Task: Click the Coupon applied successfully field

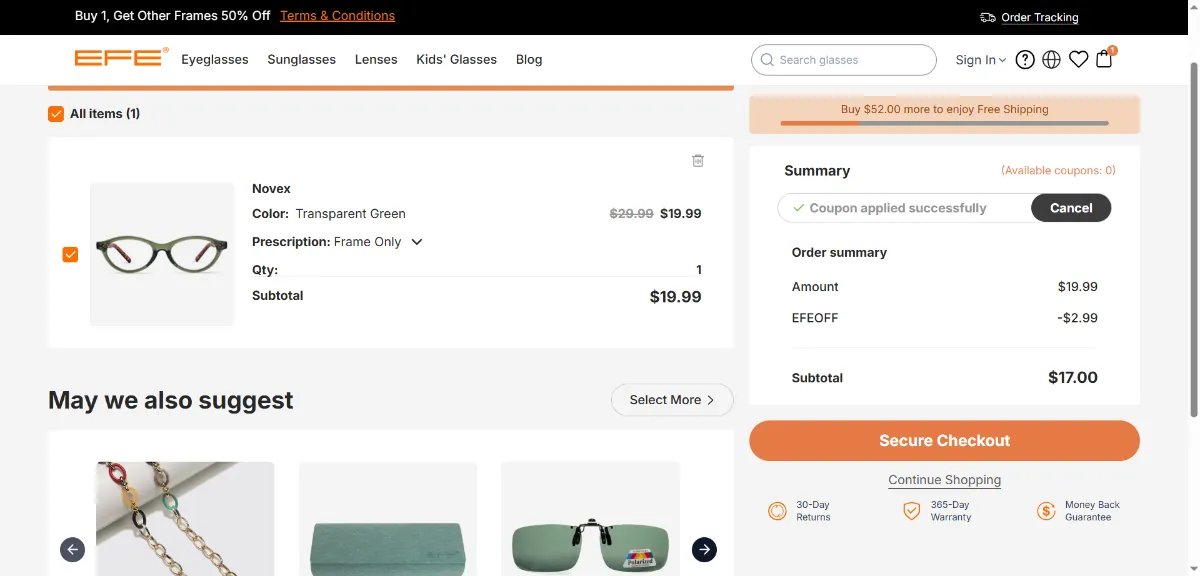Action: (904, 208)
